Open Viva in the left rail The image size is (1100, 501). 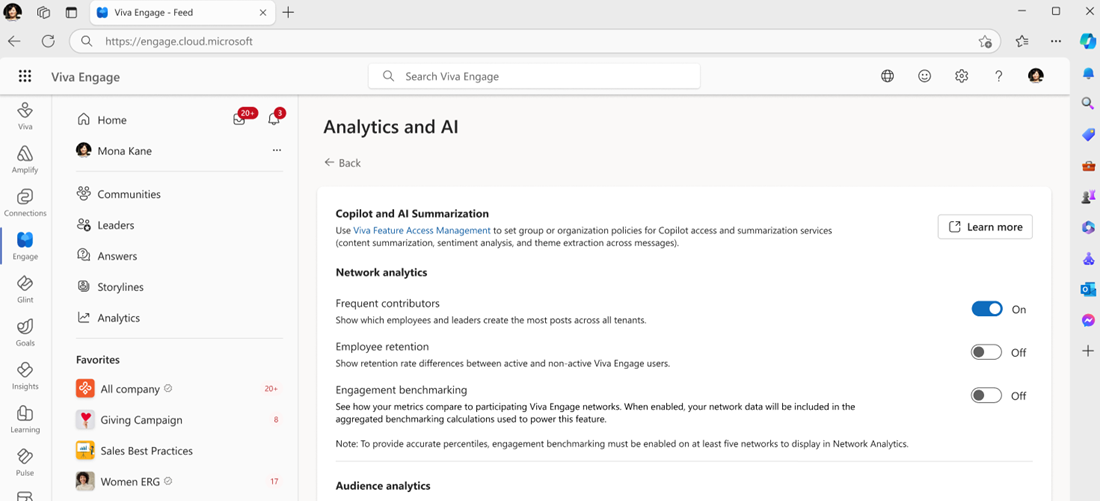pos(25,116)
